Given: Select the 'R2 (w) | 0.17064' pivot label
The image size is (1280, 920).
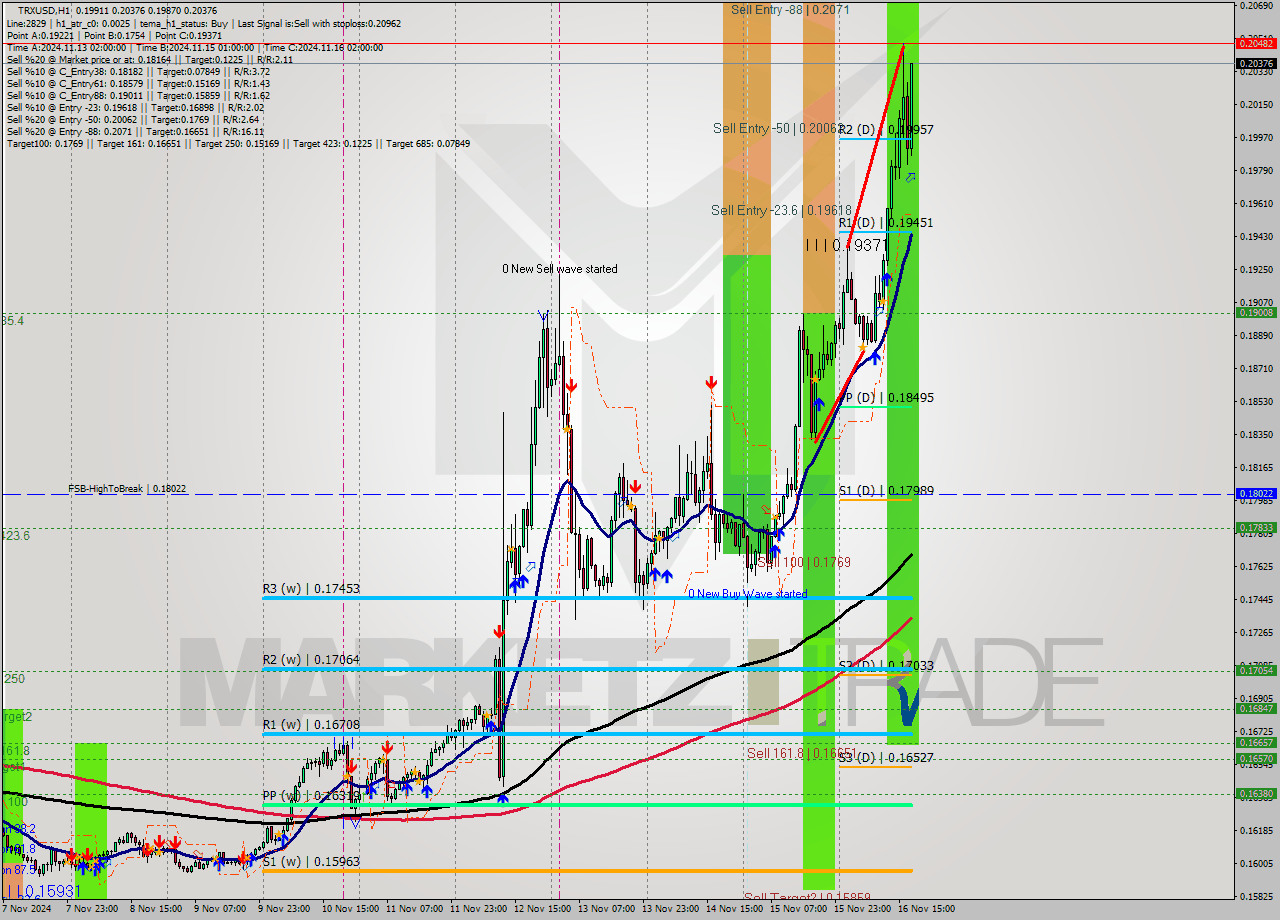Looking at the screenshot, I should pos(311,660).
